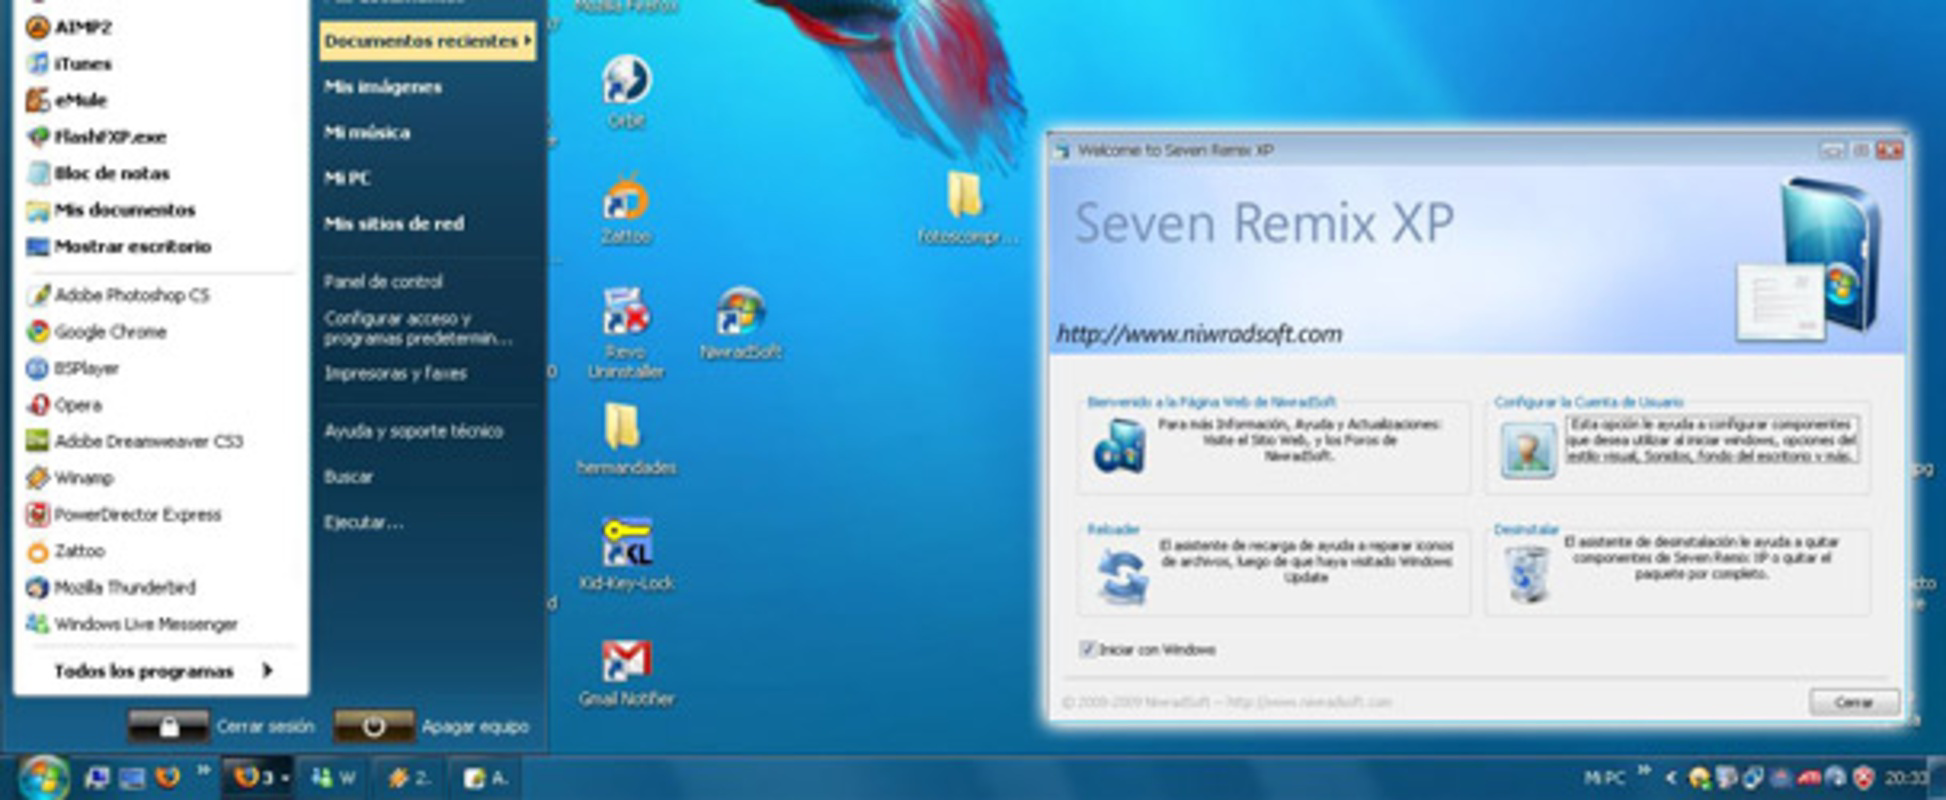
Task: Click the Reloader refresh arrows icon
Action: coord(1122,576)
